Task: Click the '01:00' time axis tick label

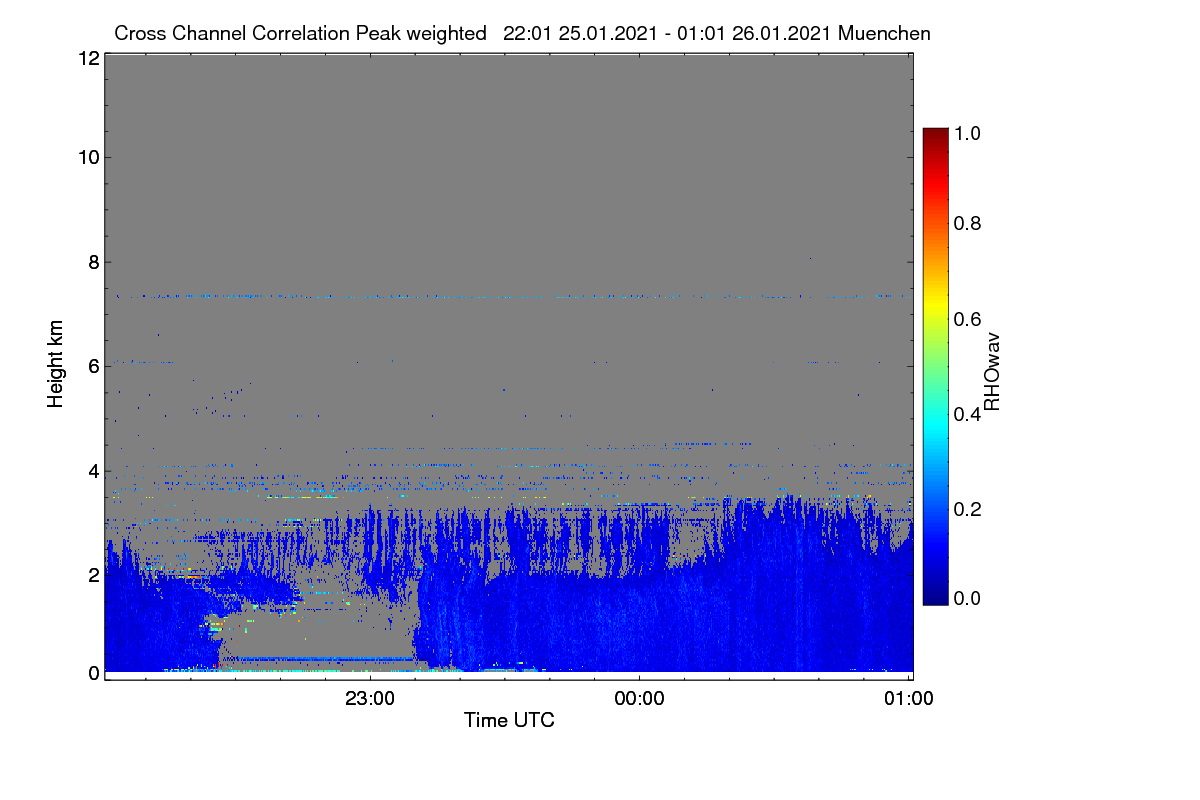Action: (x=909, y=699)
